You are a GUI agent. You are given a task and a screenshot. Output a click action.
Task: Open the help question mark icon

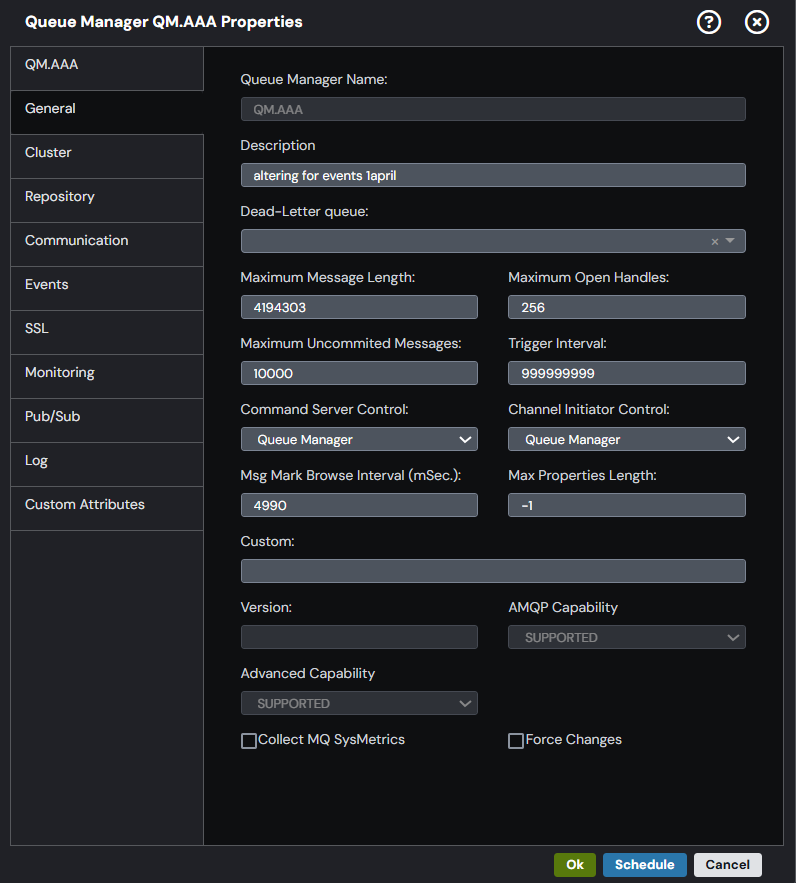(709, 23)
